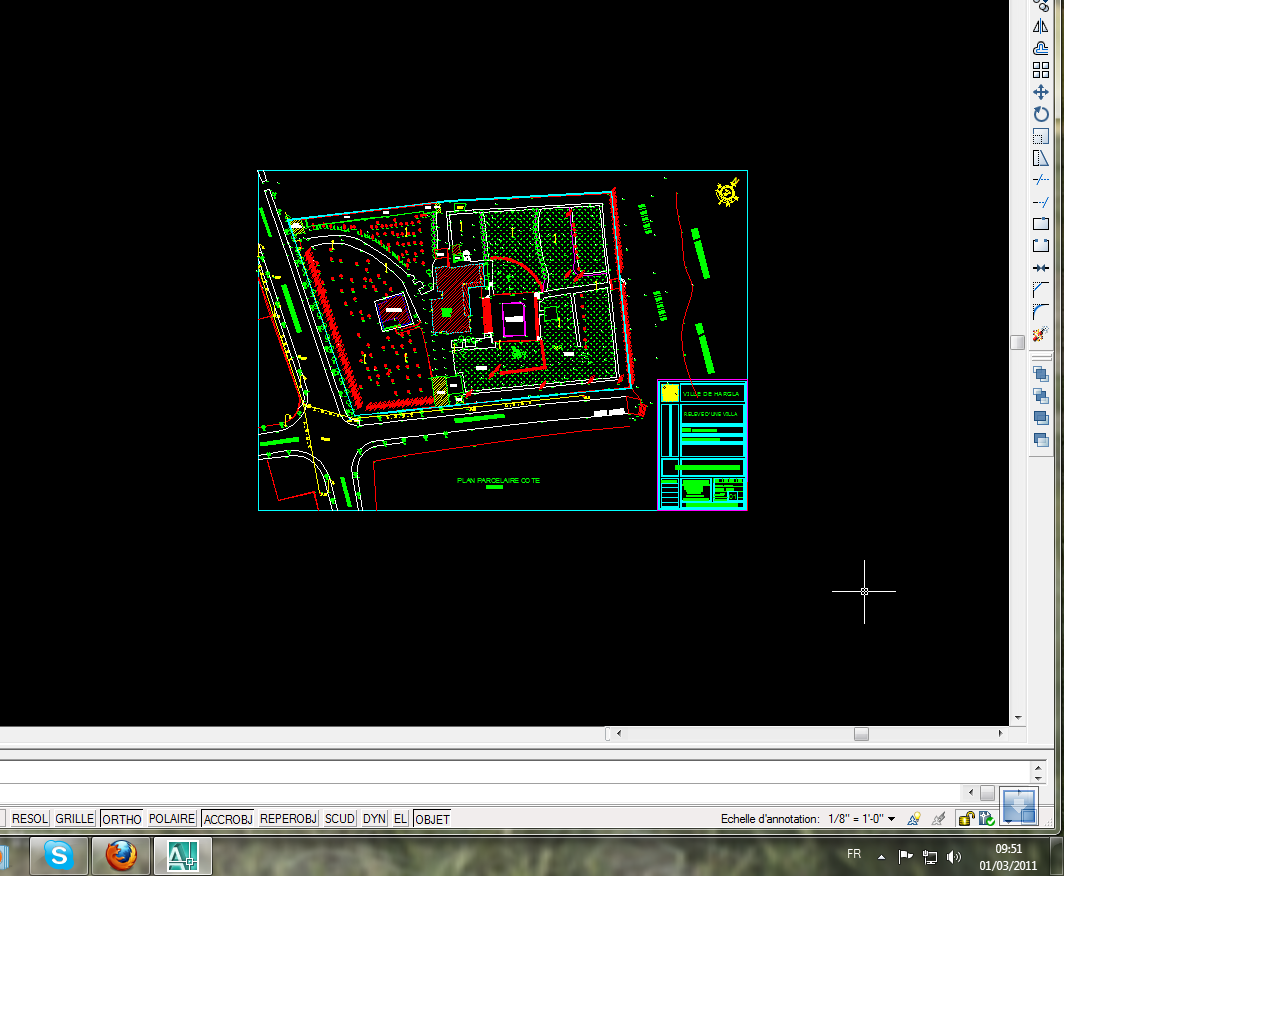
Task: Click the Bring Above Objects icon
Action: click(1041, 418)
